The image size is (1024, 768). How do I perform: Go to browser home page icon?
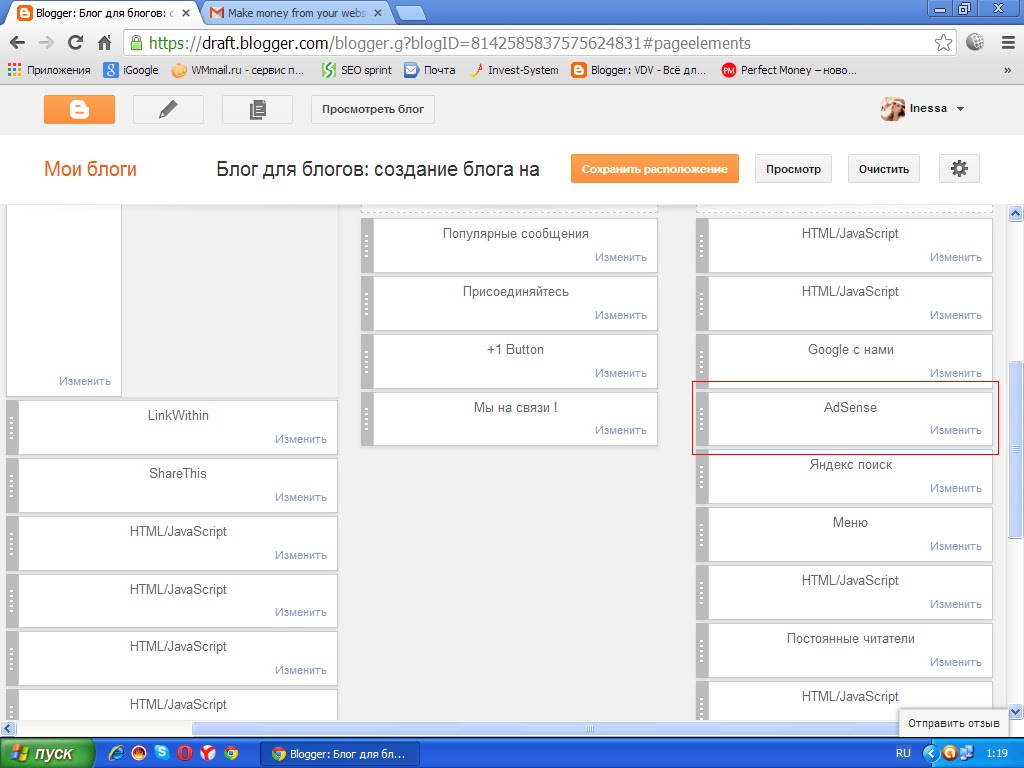pos(104,43)
